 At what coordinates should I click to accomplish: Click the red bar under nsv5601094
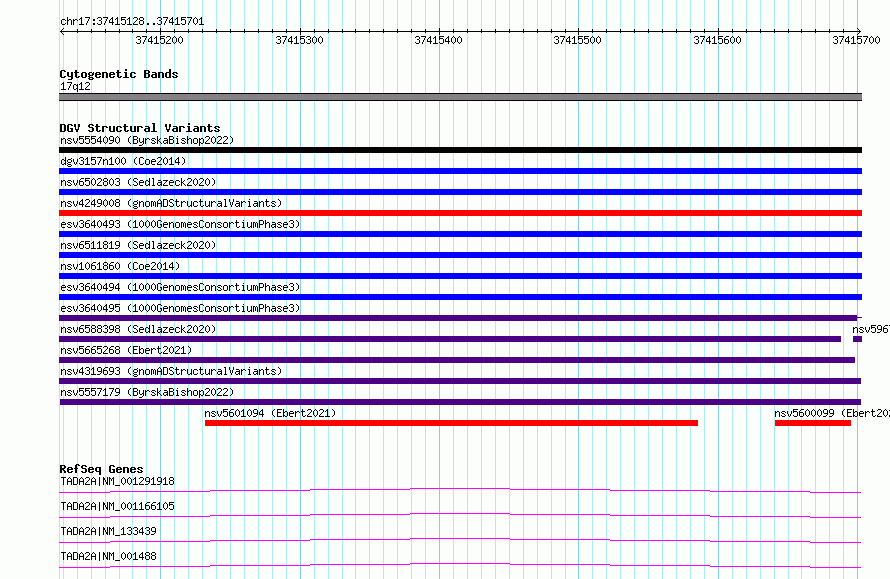tap(451, 423)
